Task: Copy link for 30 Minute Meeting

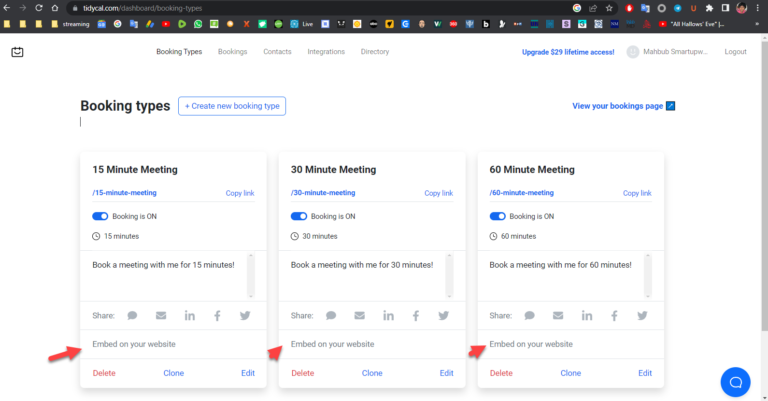Action: coord(439,193)
